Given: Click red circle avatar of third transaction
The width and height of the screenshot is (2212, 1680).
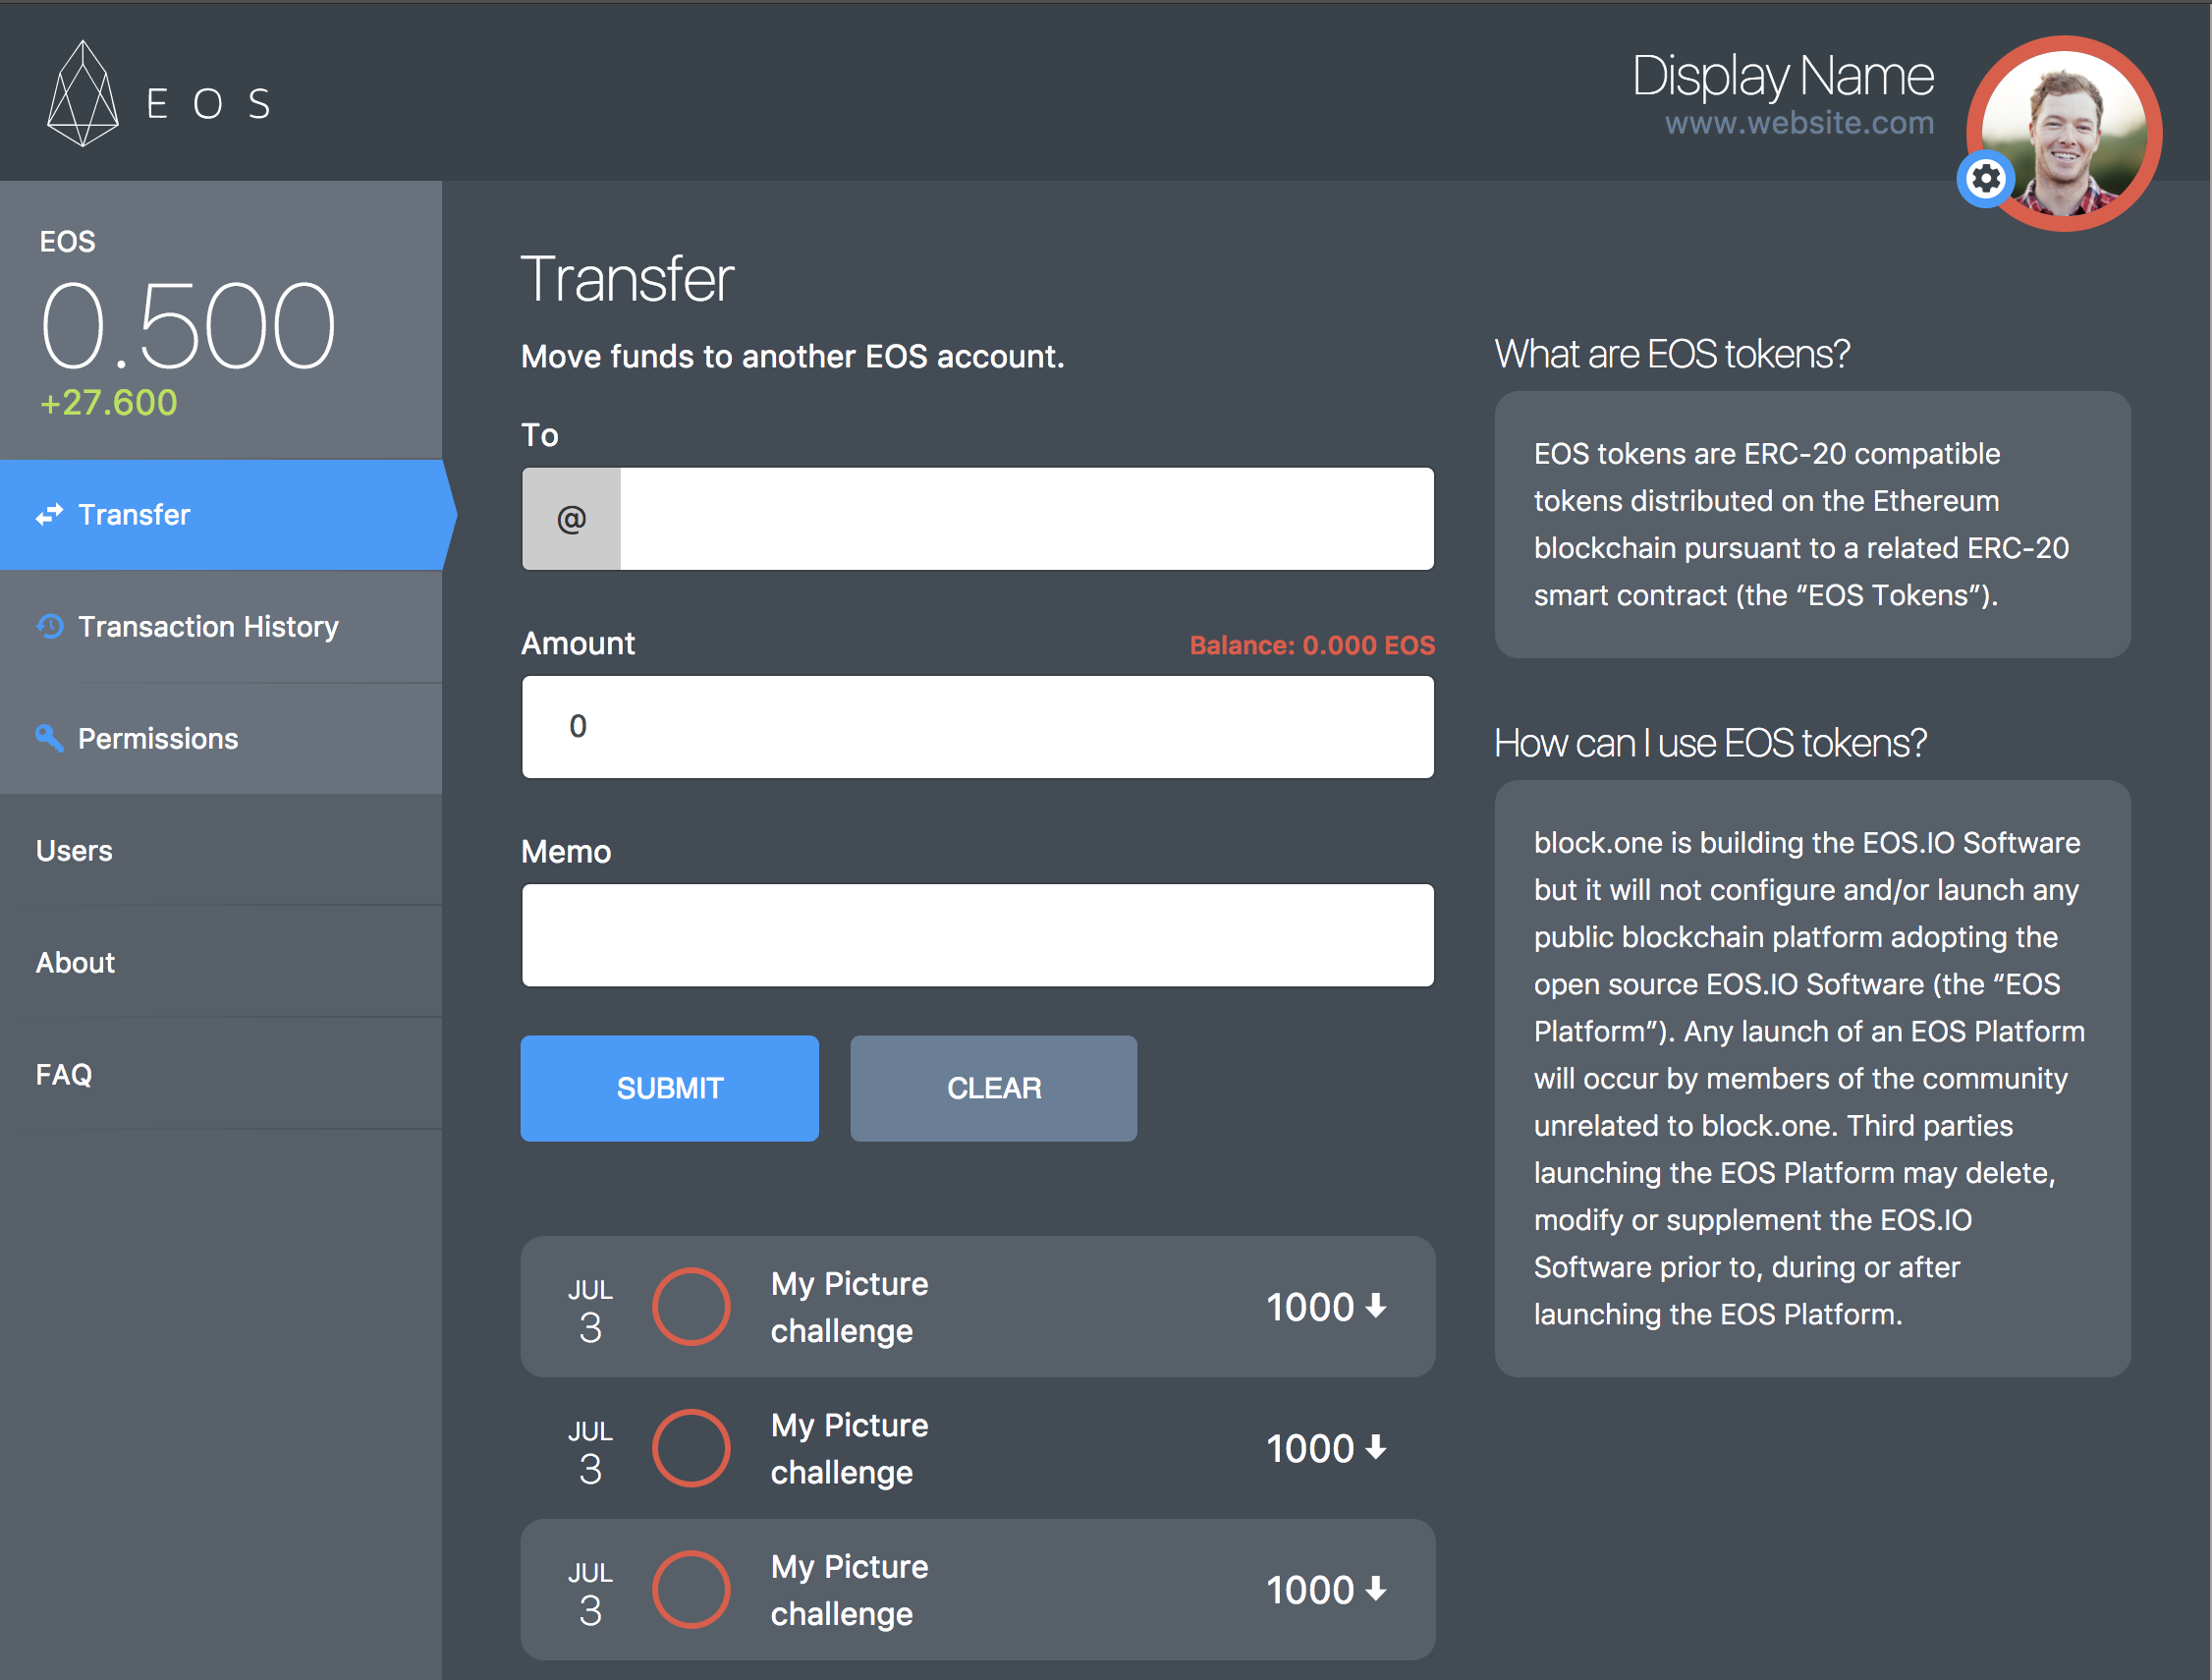Looking at the screenshot, I should (x=691, y=1589).
